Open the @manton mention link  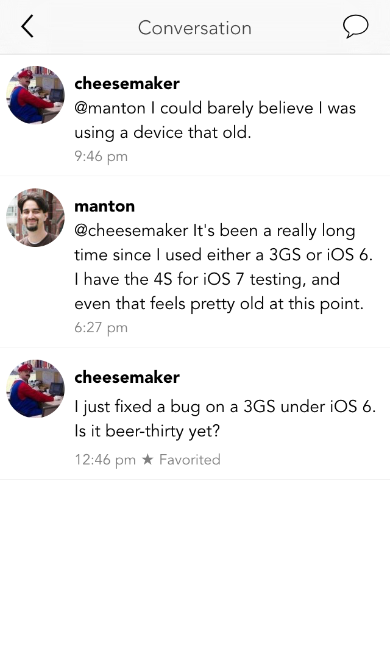point(110,108)
